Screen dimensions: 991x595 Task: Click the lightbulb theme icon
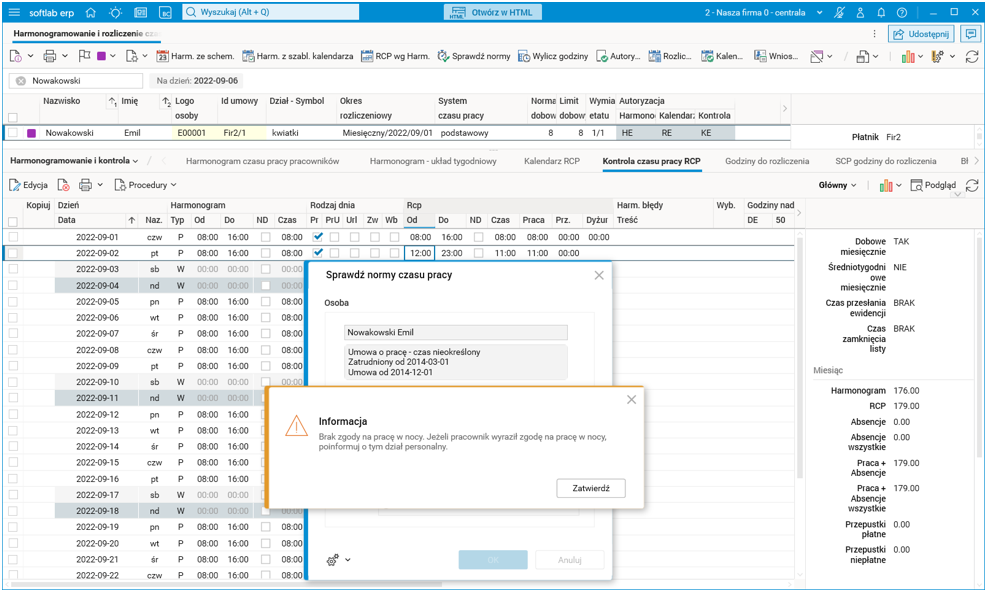point(116,13)
